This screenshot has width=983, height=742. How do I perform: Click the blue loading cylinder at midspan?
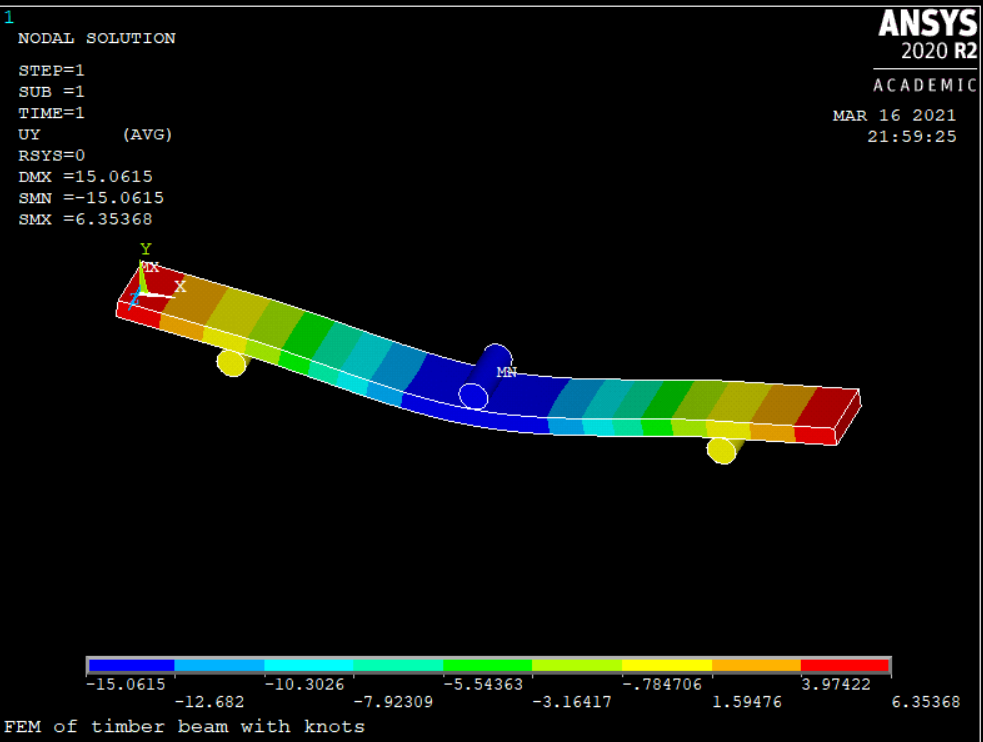(485, 377)
